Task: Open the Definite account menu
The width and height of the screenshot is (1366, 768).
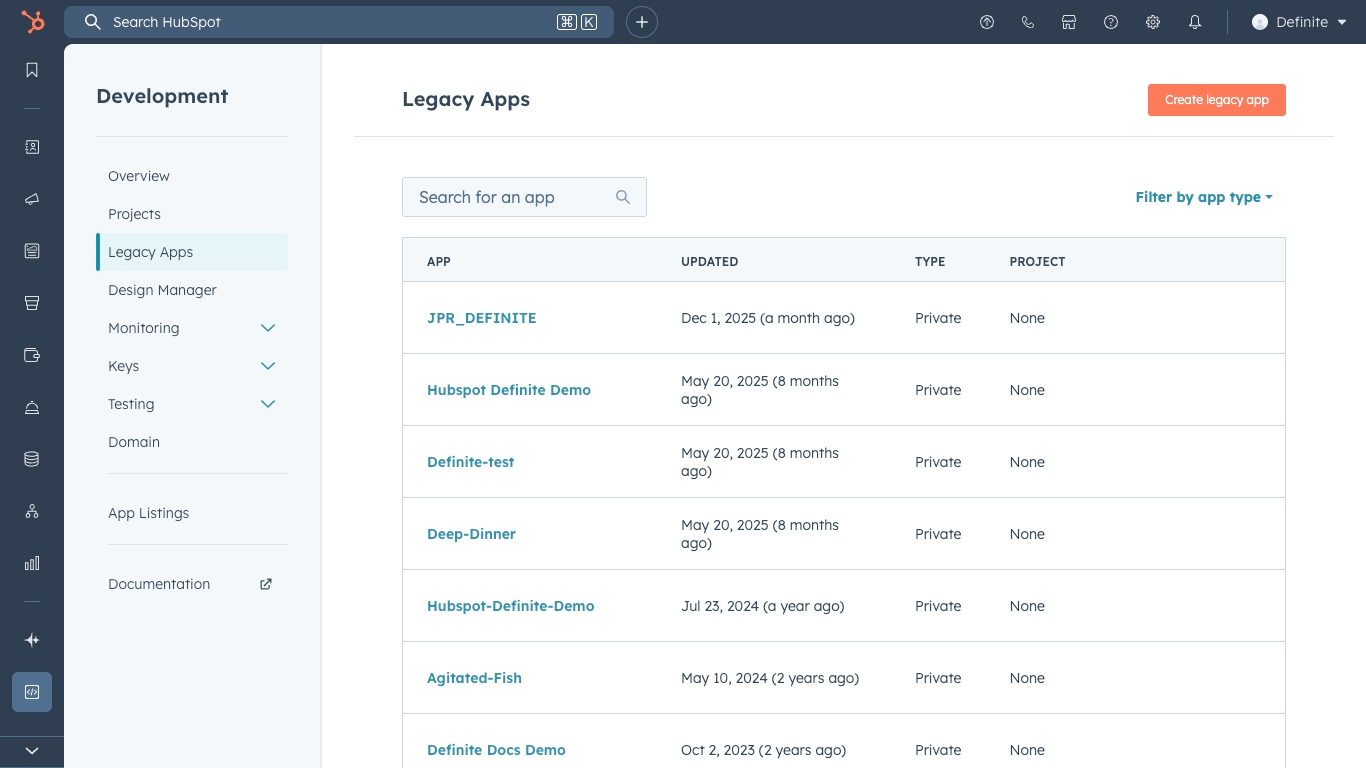Action: coord(1300,22)
